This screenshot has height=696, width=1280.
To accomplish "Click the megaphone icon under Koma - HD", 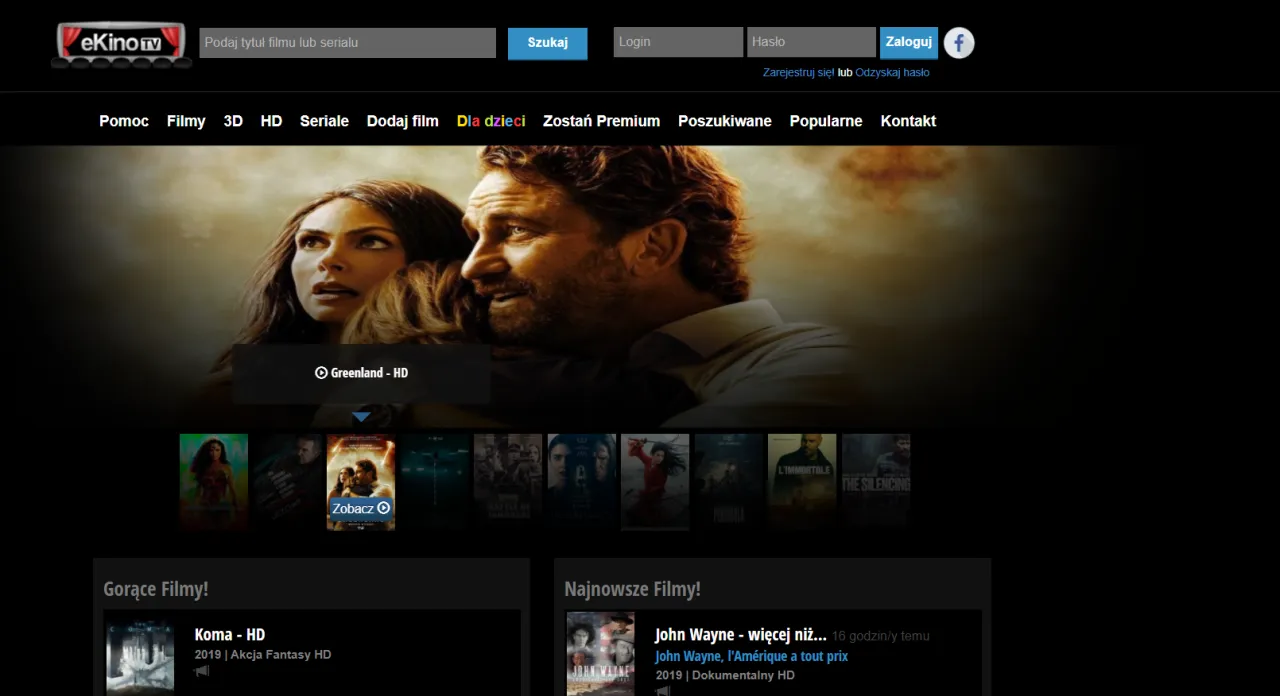I will (x=202, y=672).
